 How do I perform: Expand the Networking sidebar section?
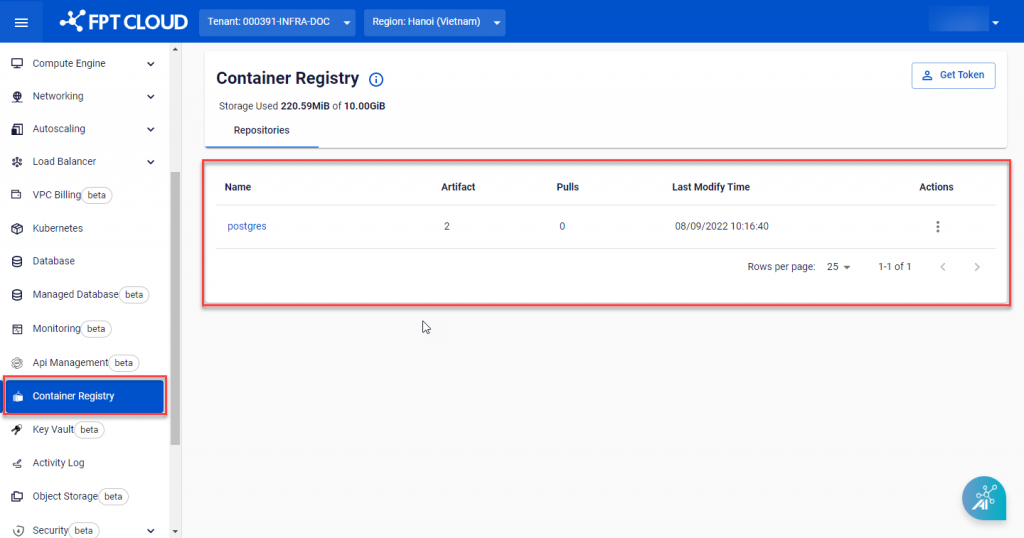click(x=150, y=97)
